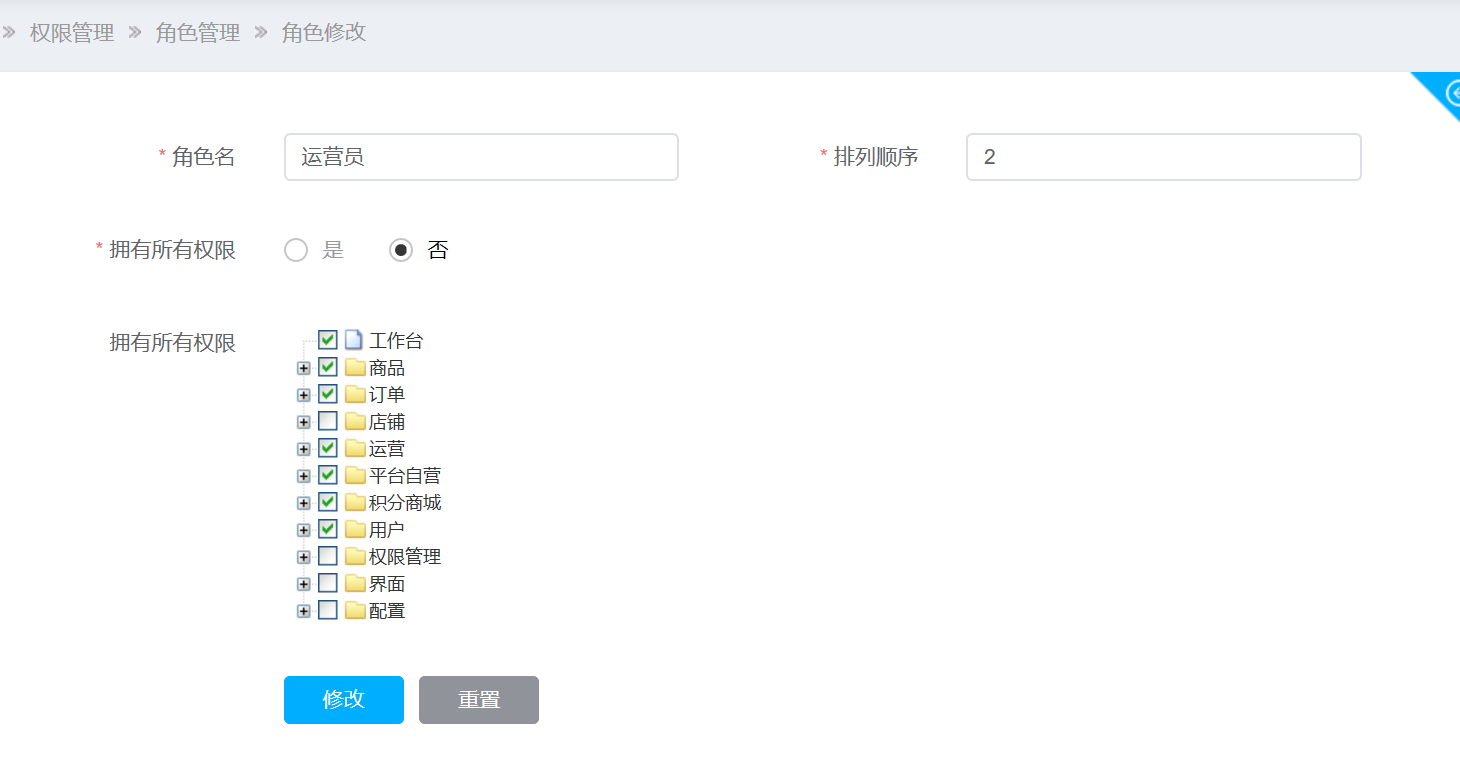Click the 商品 folder icon
The width and height of the screenshot is (1460, 766).
coord(355,367)
